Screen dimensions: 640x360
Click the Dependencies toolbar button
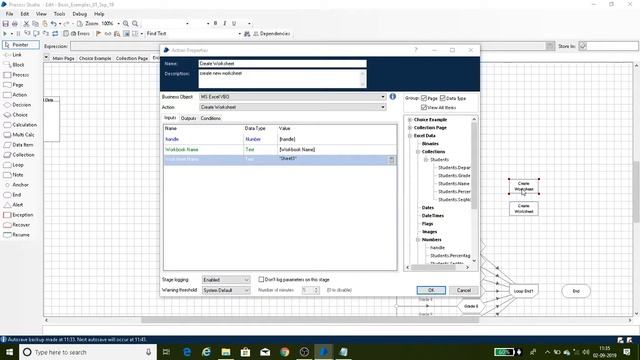coord(272,33)
